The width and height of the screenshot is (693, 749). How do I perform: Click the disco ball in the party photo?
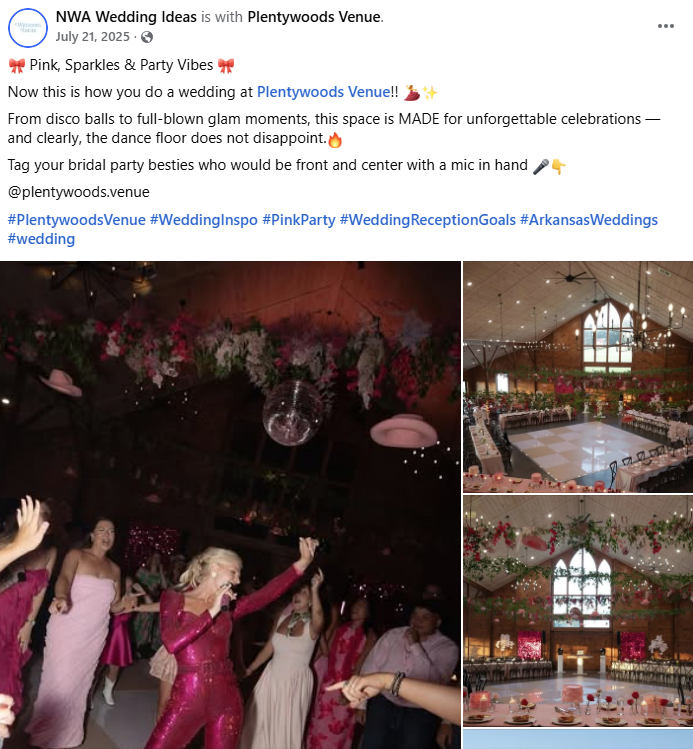(x=293, y=412)
